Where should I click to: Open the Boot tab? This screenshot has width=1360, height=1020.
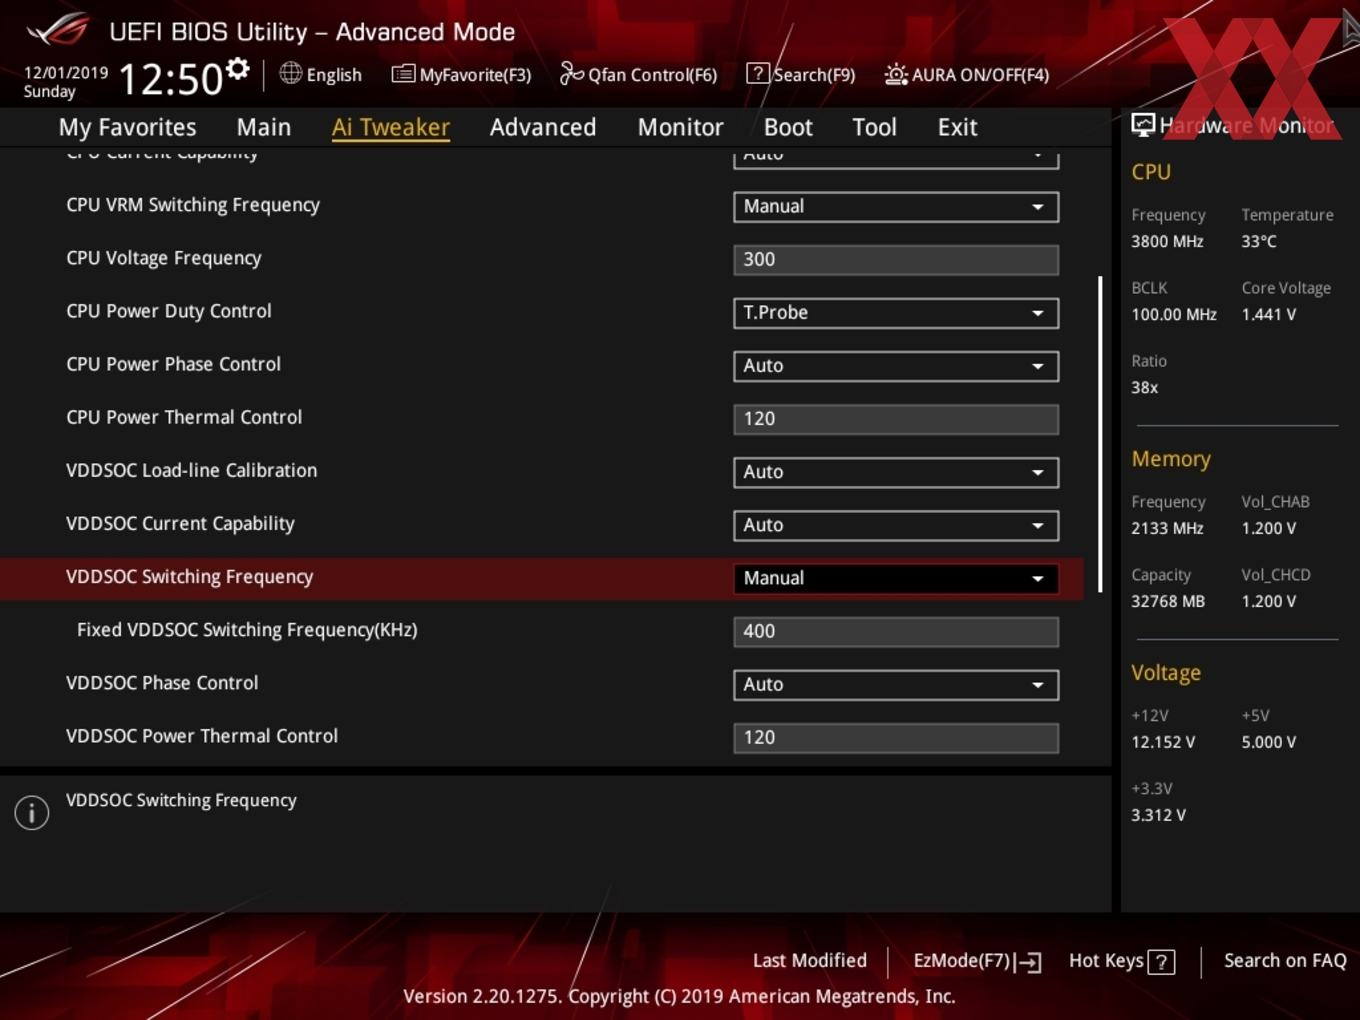[788, 127]
